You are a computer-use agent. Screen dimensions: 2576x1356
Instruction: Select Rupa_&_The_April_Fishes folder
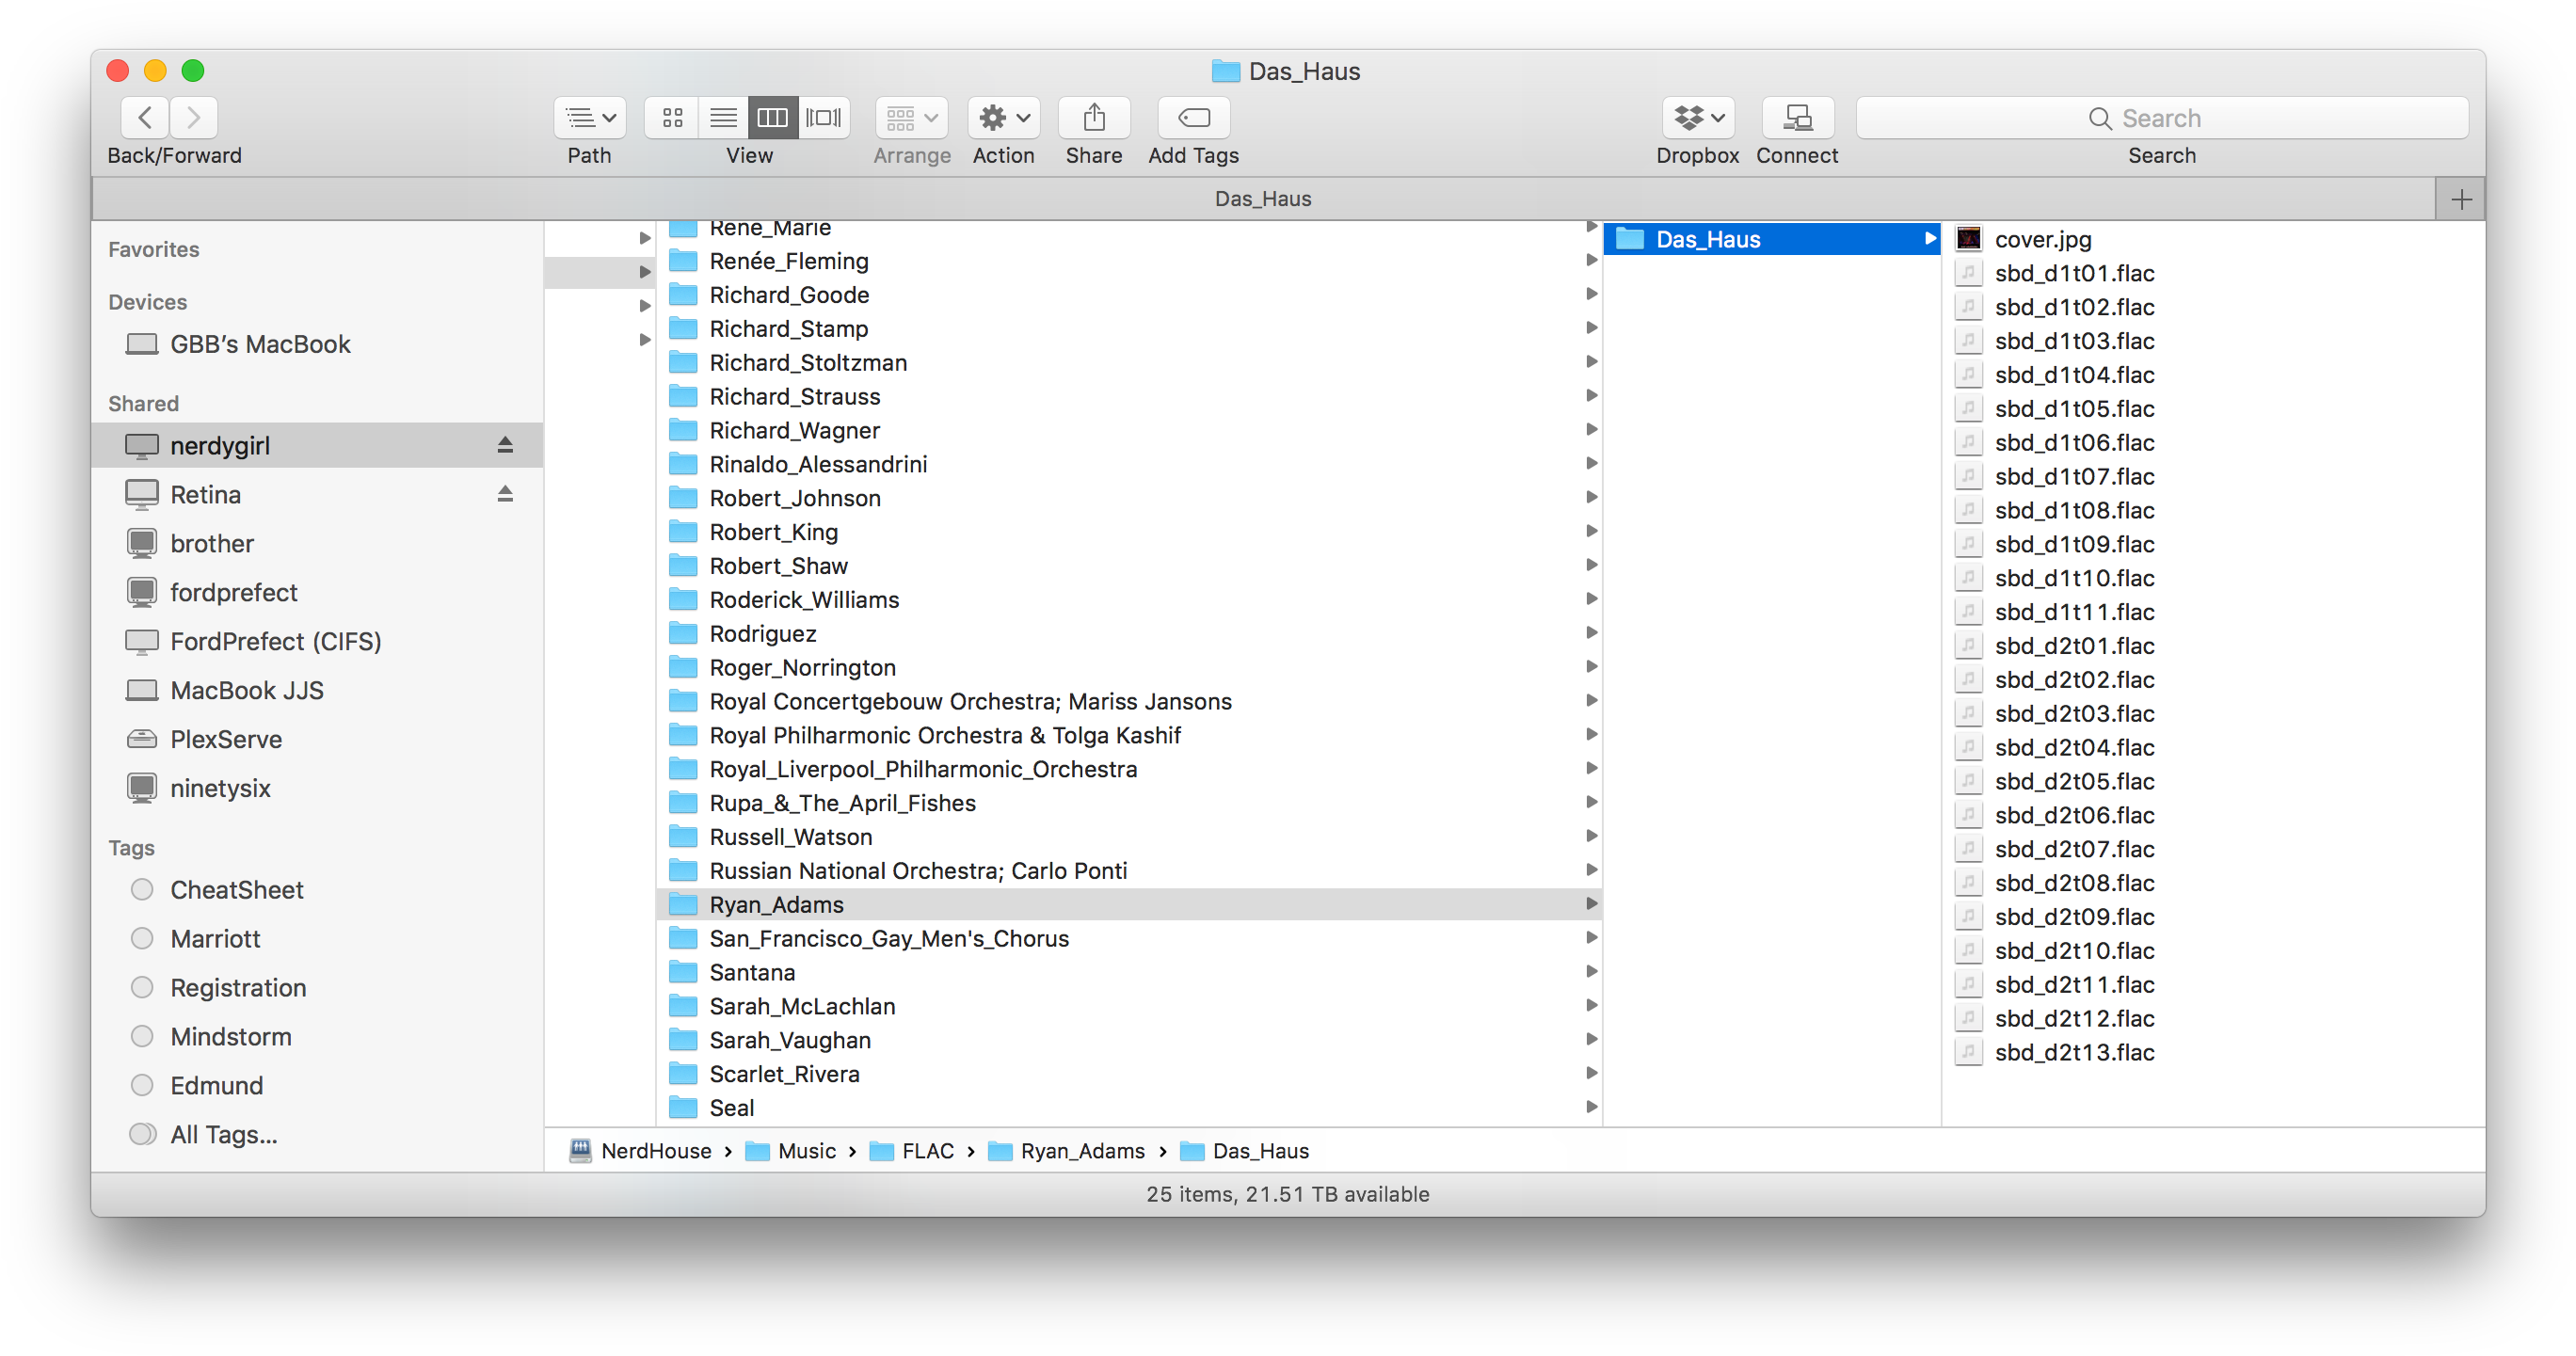click(1130, 803)
